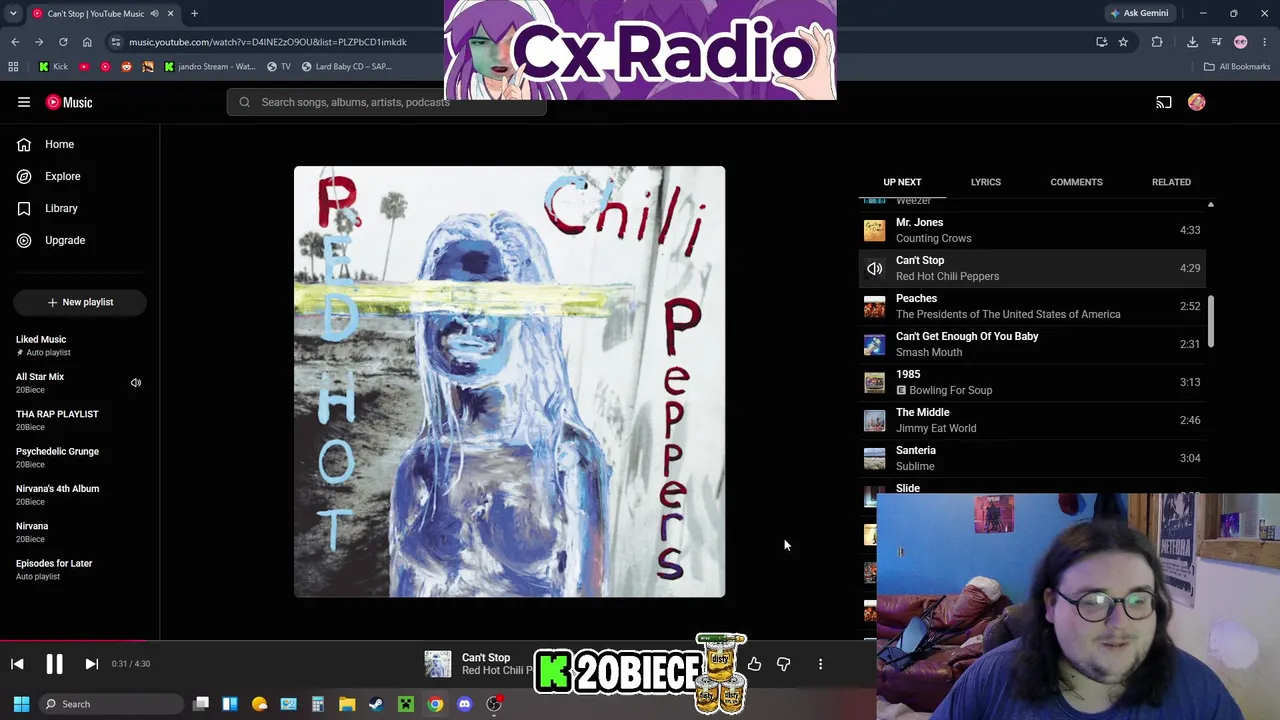The height and width of the screenshot is (720, 1280).
Task: Click the Red Hot Chili Peppers album art
Action: 509,382
